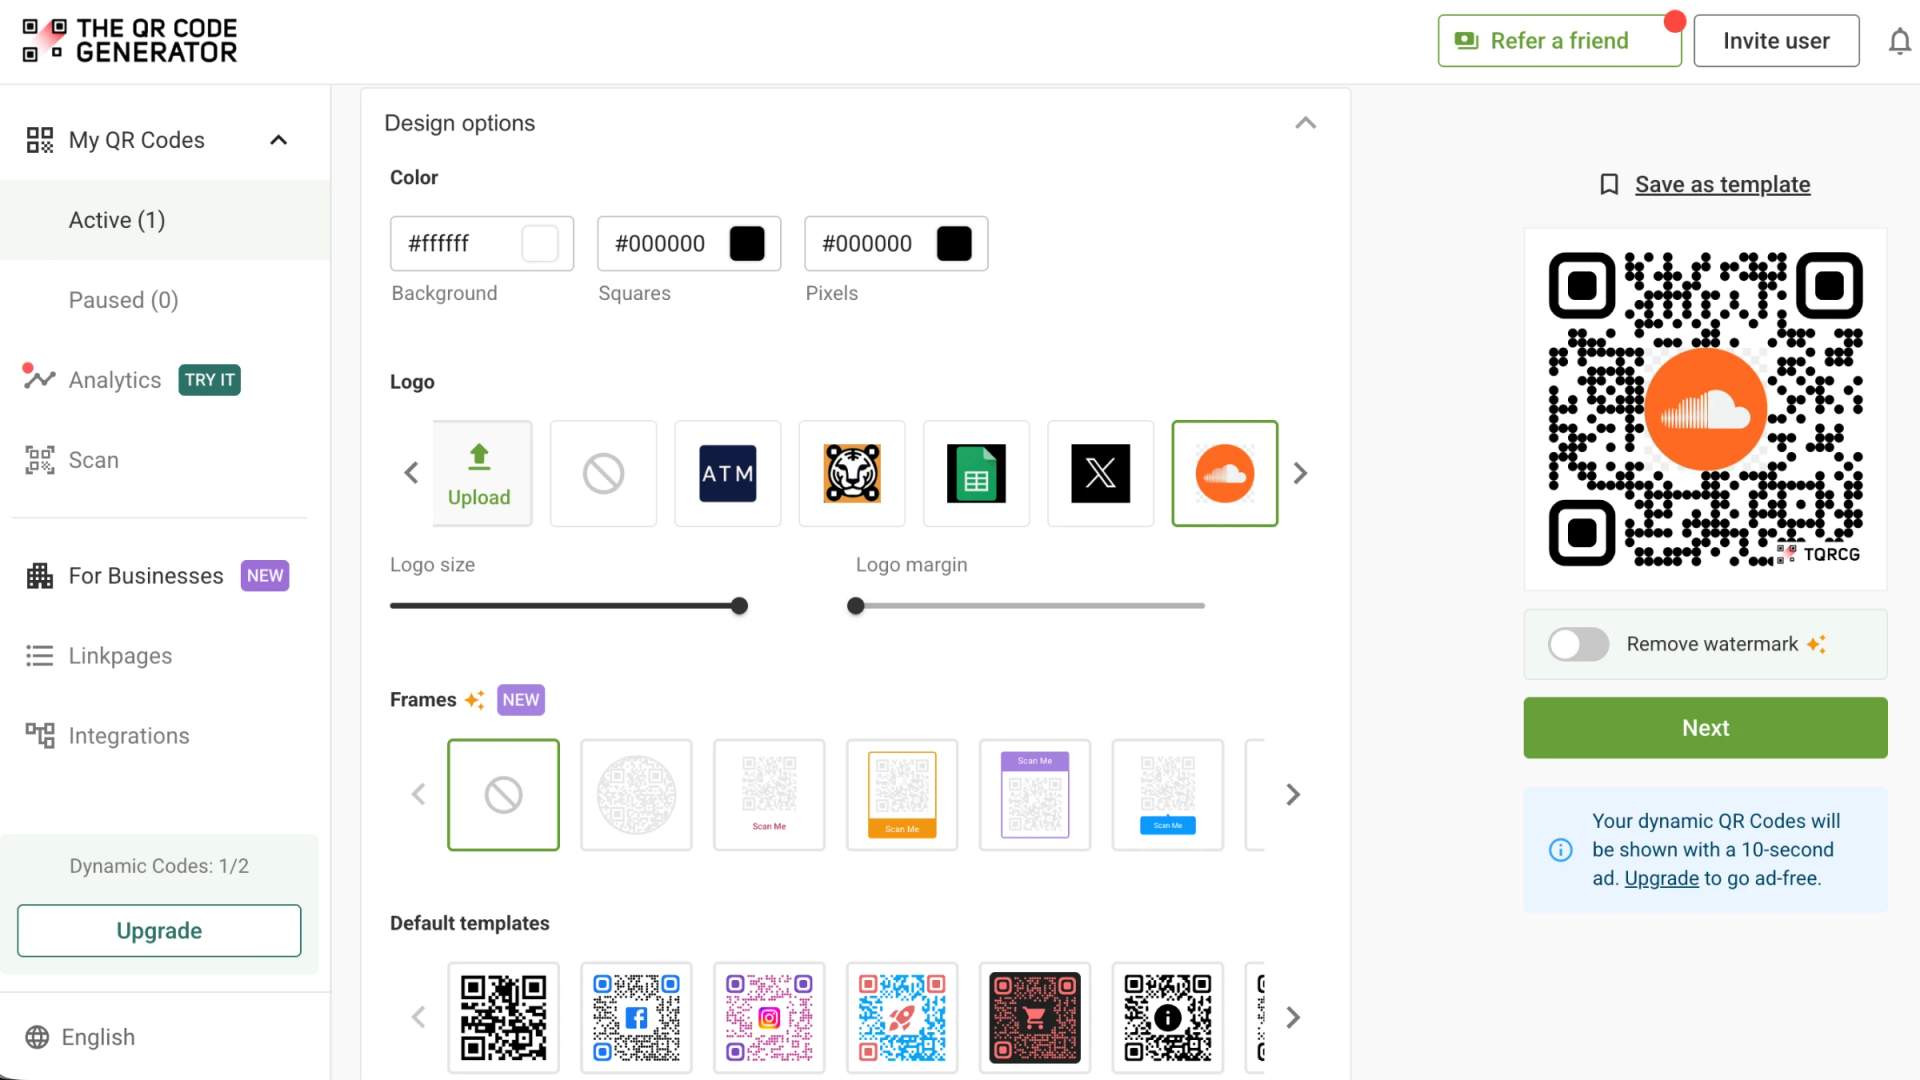Image resolution: width=1920 pixels, height=1080 pixels.
Task: Open the Active (1) codes list
Action: [x=165, y=220]
